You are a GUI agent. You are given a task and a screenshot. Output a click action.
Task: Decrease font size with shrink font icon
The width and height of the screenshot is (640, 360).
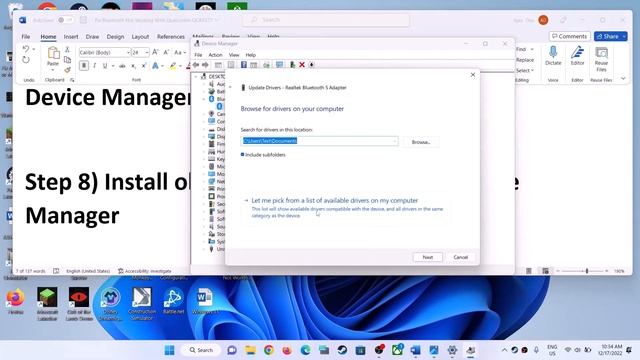coord(166,52)
